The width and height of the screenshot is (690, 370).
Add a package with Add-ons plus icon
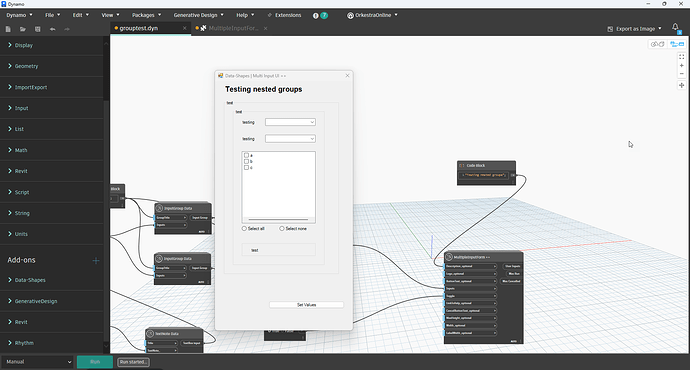tap(96, 260)
